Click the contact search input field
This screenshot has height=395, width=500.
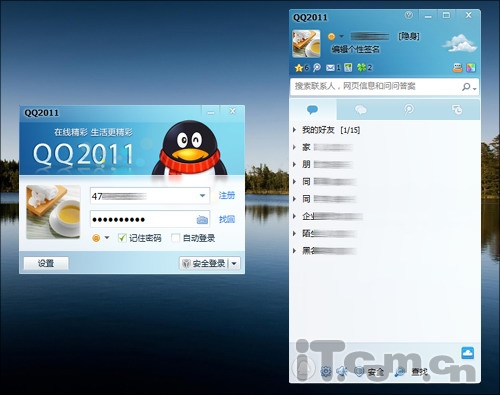tap(375, 87)
